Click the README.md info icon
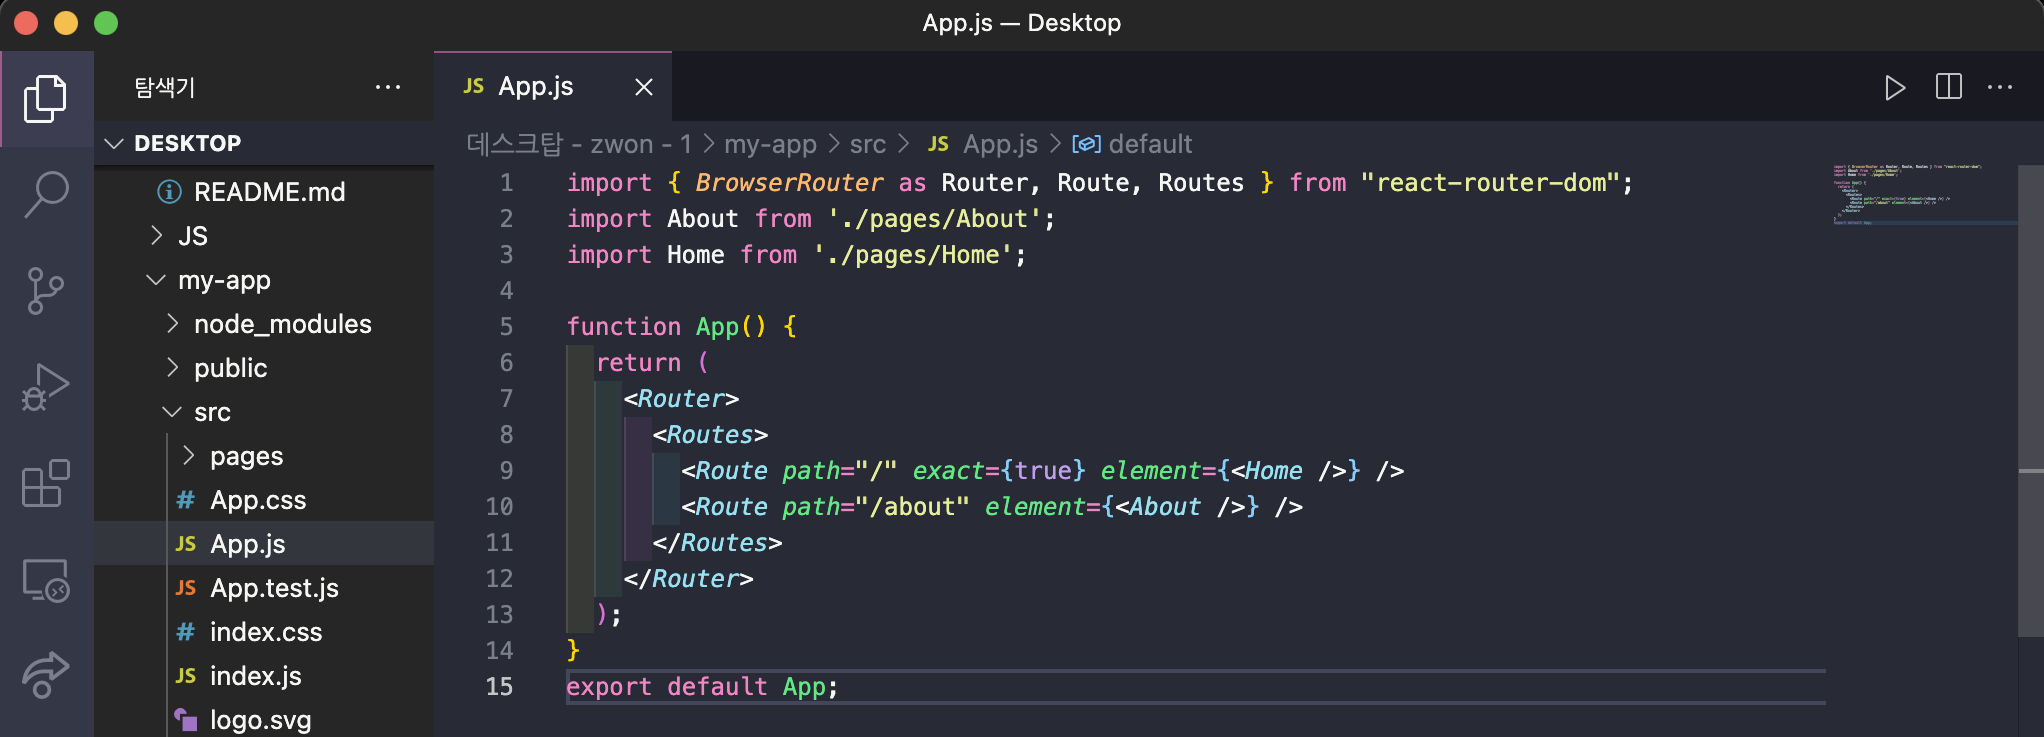Image resolution: width=2044 pixels, height=737 pixels. coord(170,191)
